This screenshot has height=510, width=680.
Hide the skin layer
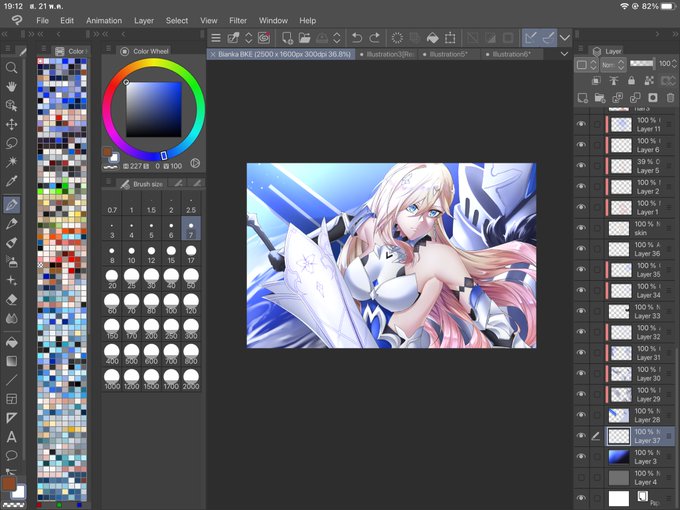[581, 228]
